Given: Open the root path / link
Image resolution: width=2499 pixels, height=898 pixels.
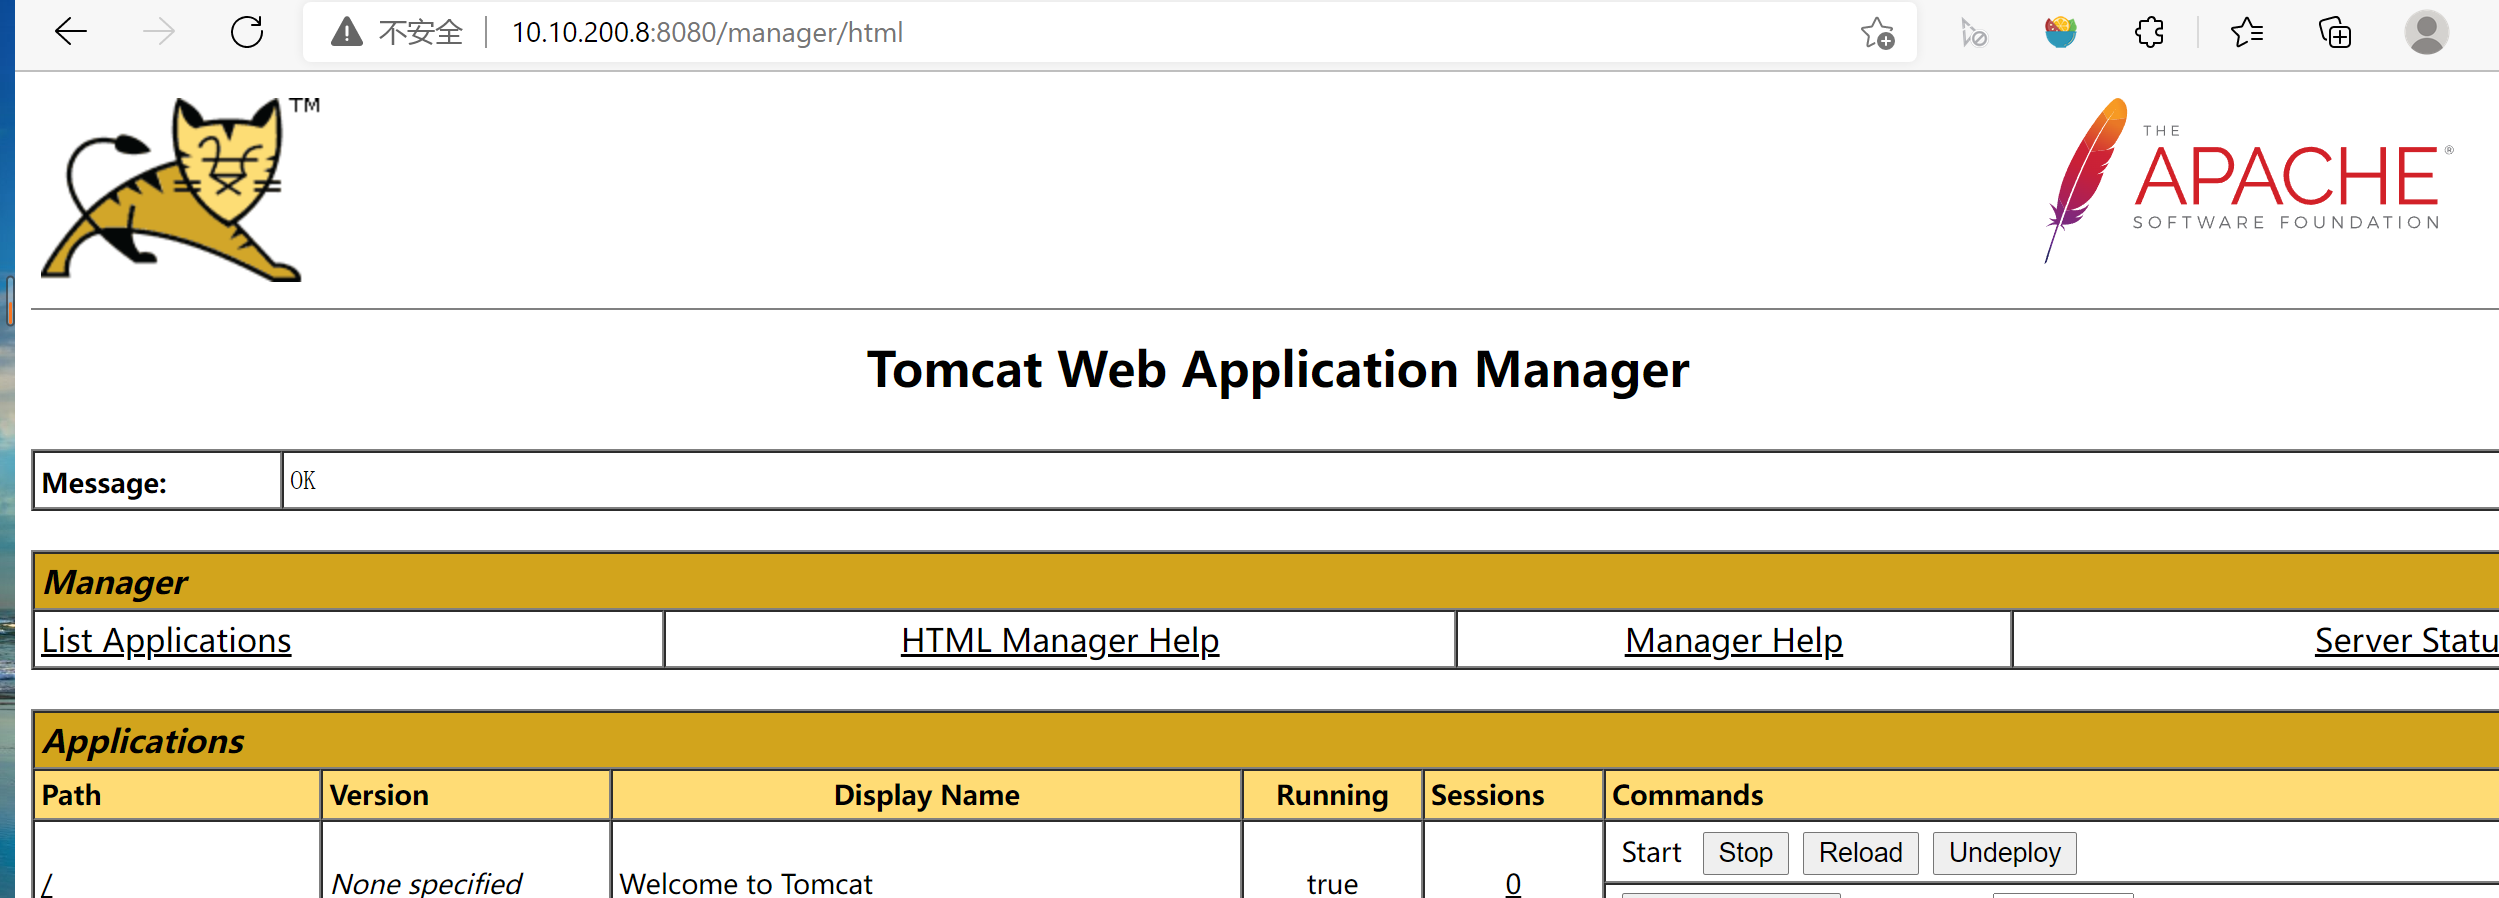Looking at the screenshot, I should 47,883.
